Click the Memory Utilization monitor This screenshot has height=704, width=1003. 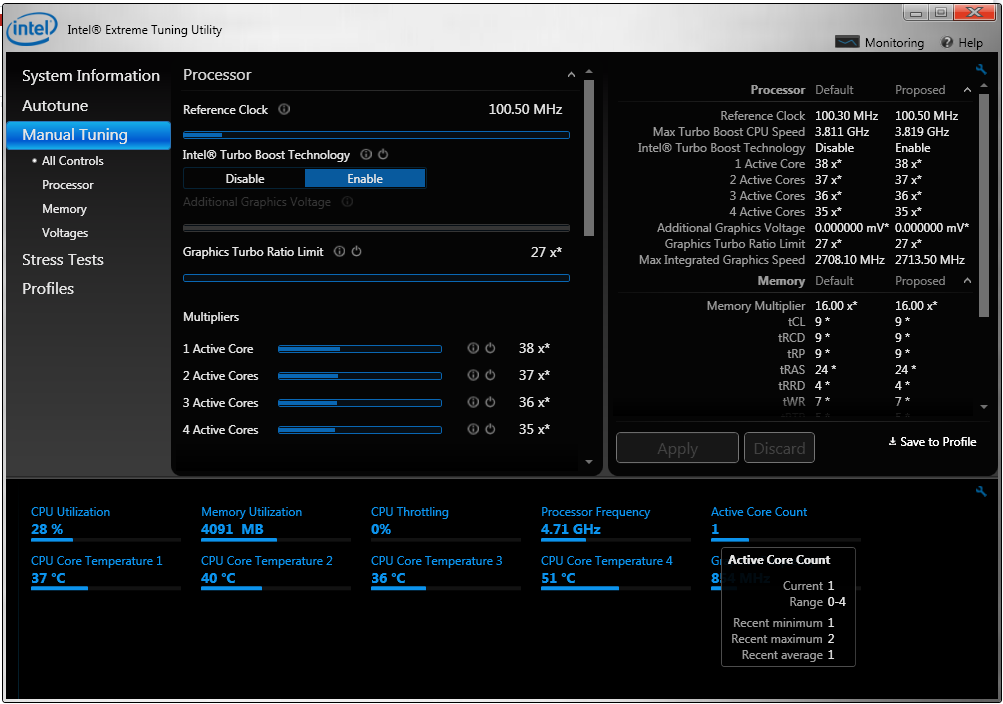(276, 523)
